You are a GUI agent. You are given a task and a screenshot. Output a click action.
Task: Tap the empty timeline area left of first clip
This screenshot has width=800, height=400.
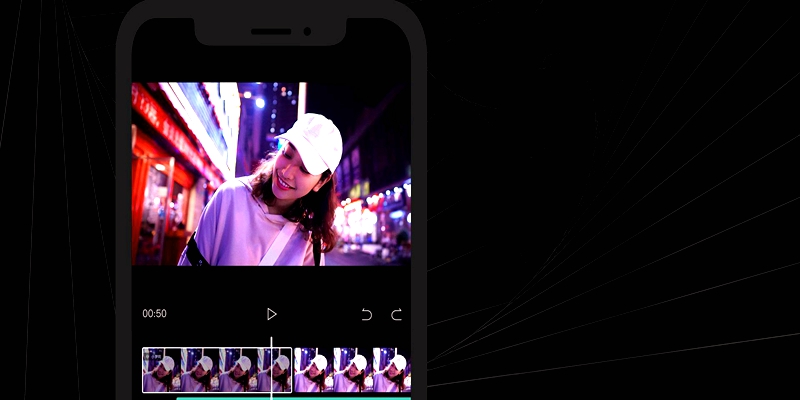point(137,371)
